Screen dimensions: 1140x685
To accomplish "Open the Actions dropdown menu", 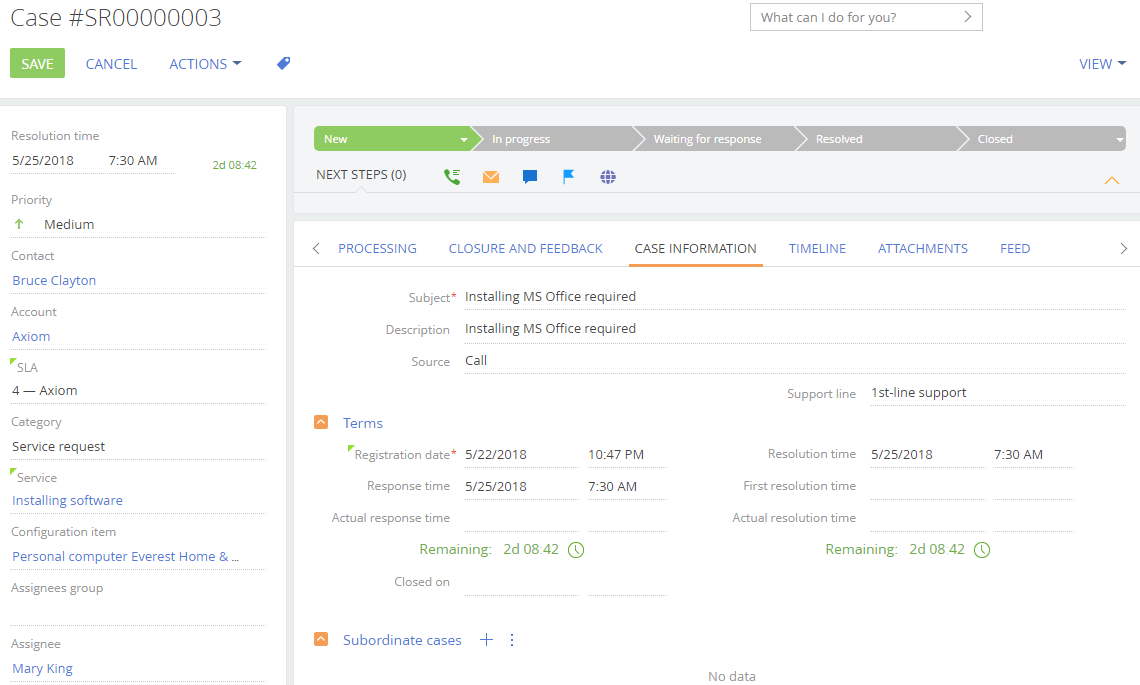I will (205, 63).
